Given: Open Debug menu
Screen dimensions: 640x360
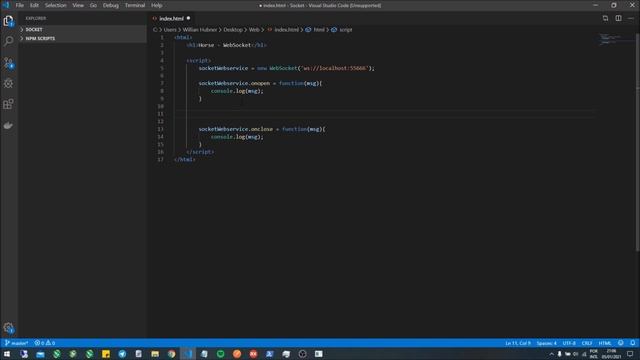Looking at the screenshot, I should click(x=111, y=5).
